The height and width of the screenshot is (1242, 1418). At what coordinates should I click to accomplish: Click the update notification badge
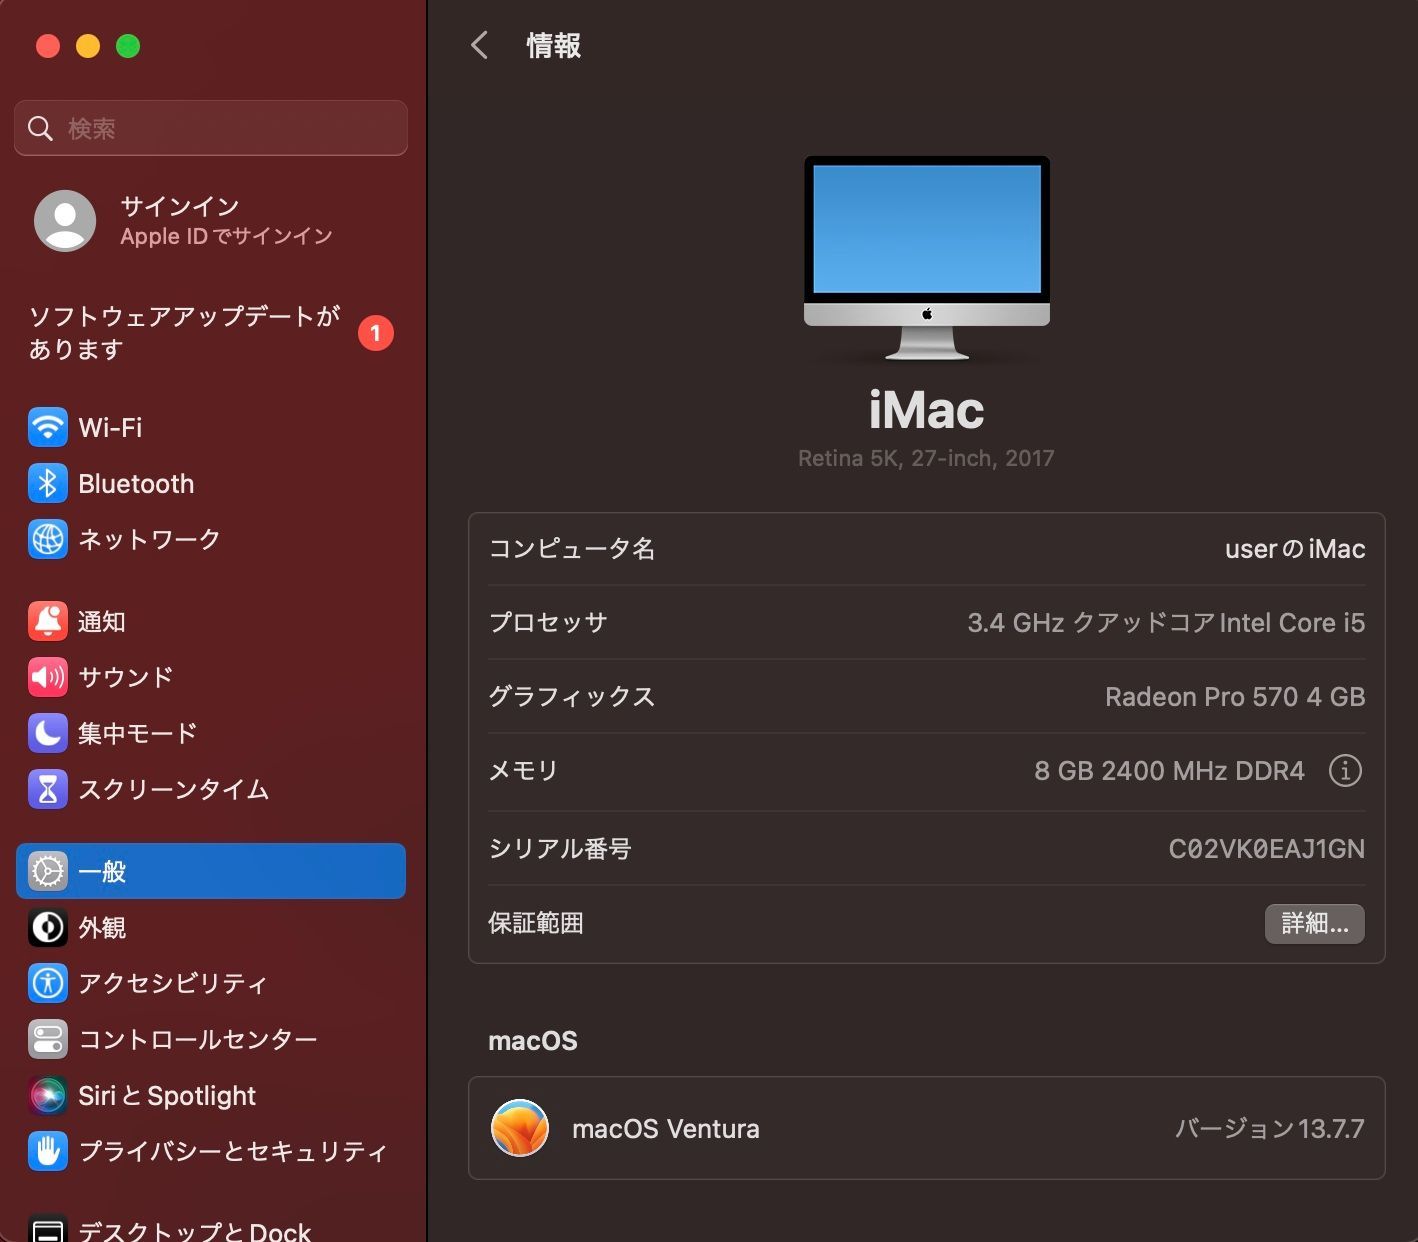tap(376, 333)
